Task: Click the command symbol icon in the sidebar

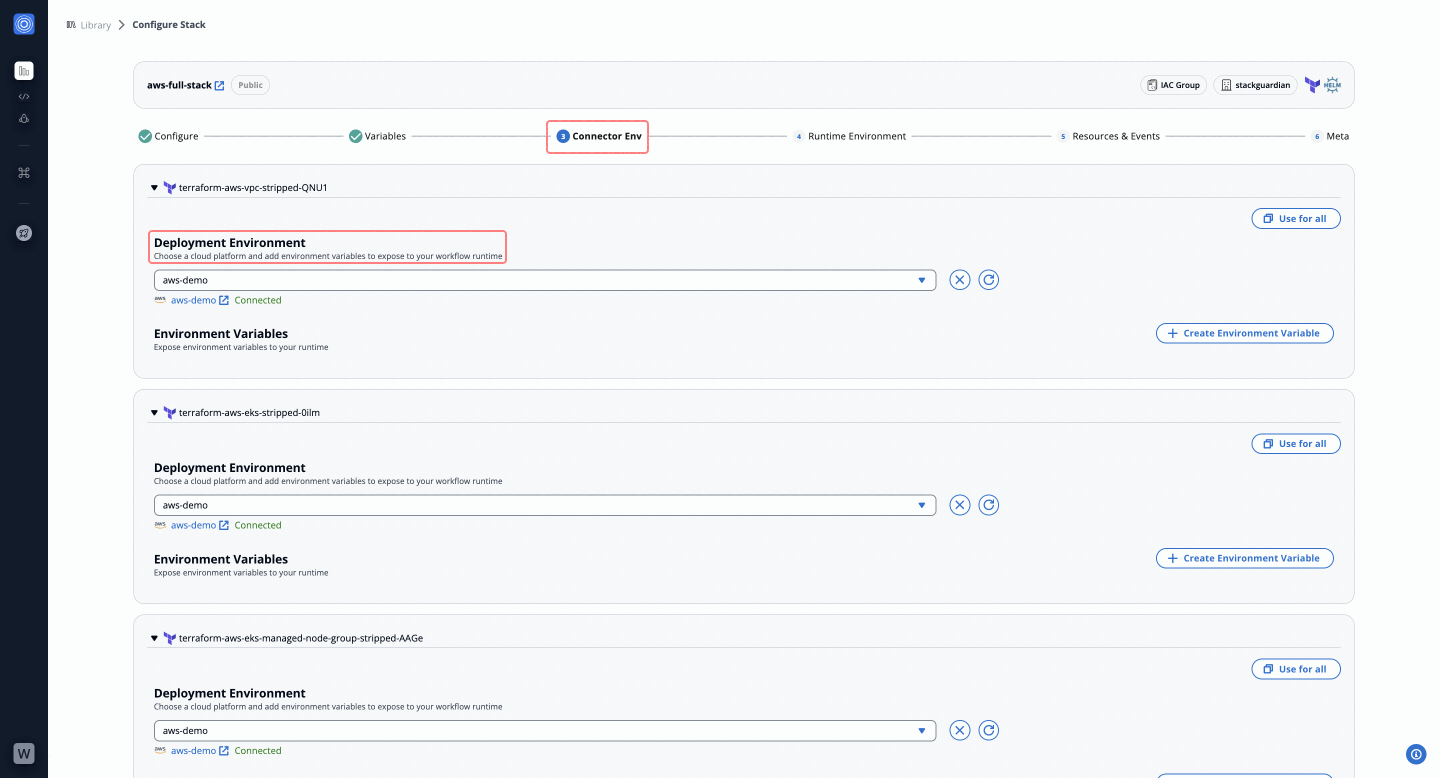Action: [x=24, y=173]
